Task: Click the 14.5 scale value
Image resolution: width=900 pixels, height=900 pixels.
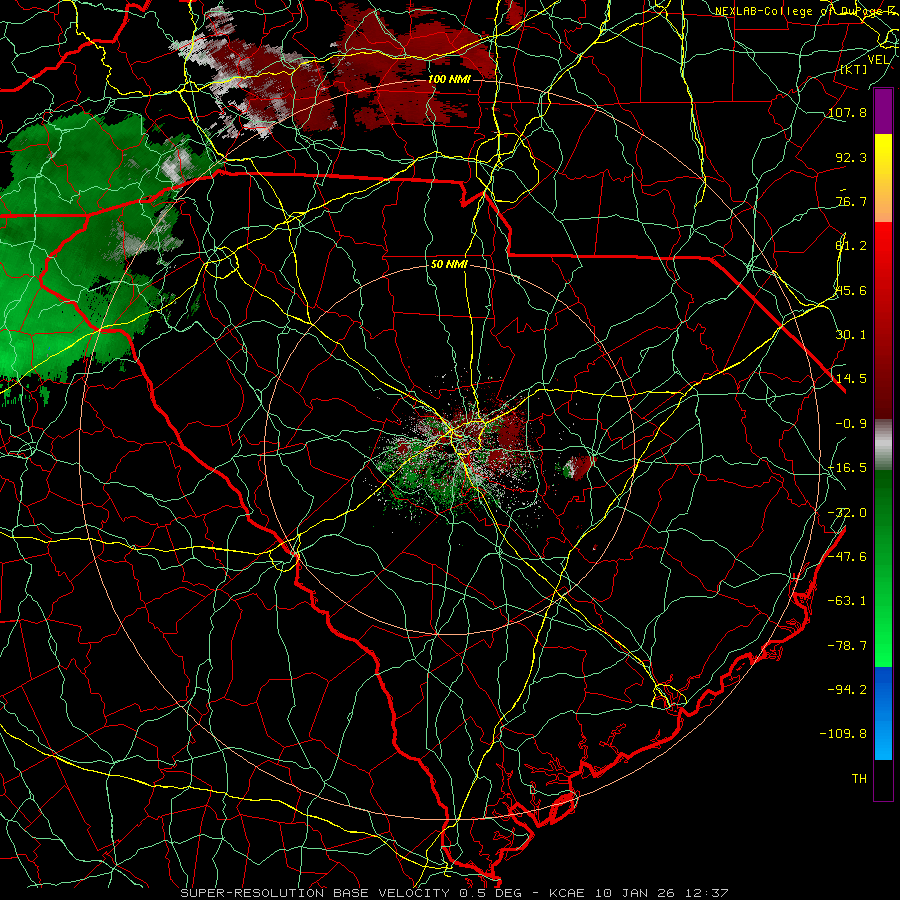Action: point(851,379)
